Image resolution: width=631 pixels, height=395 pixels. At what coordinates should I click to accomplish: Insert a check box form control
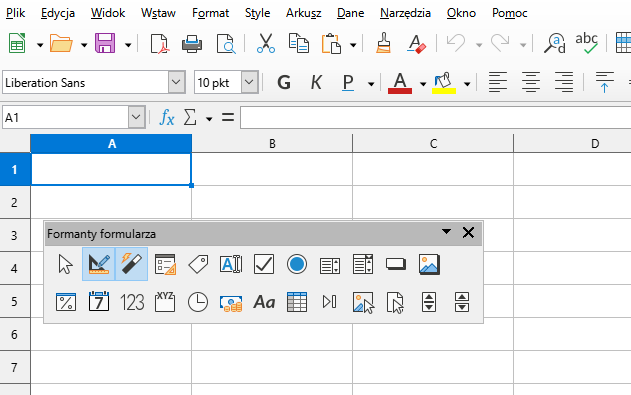point(264,264)
